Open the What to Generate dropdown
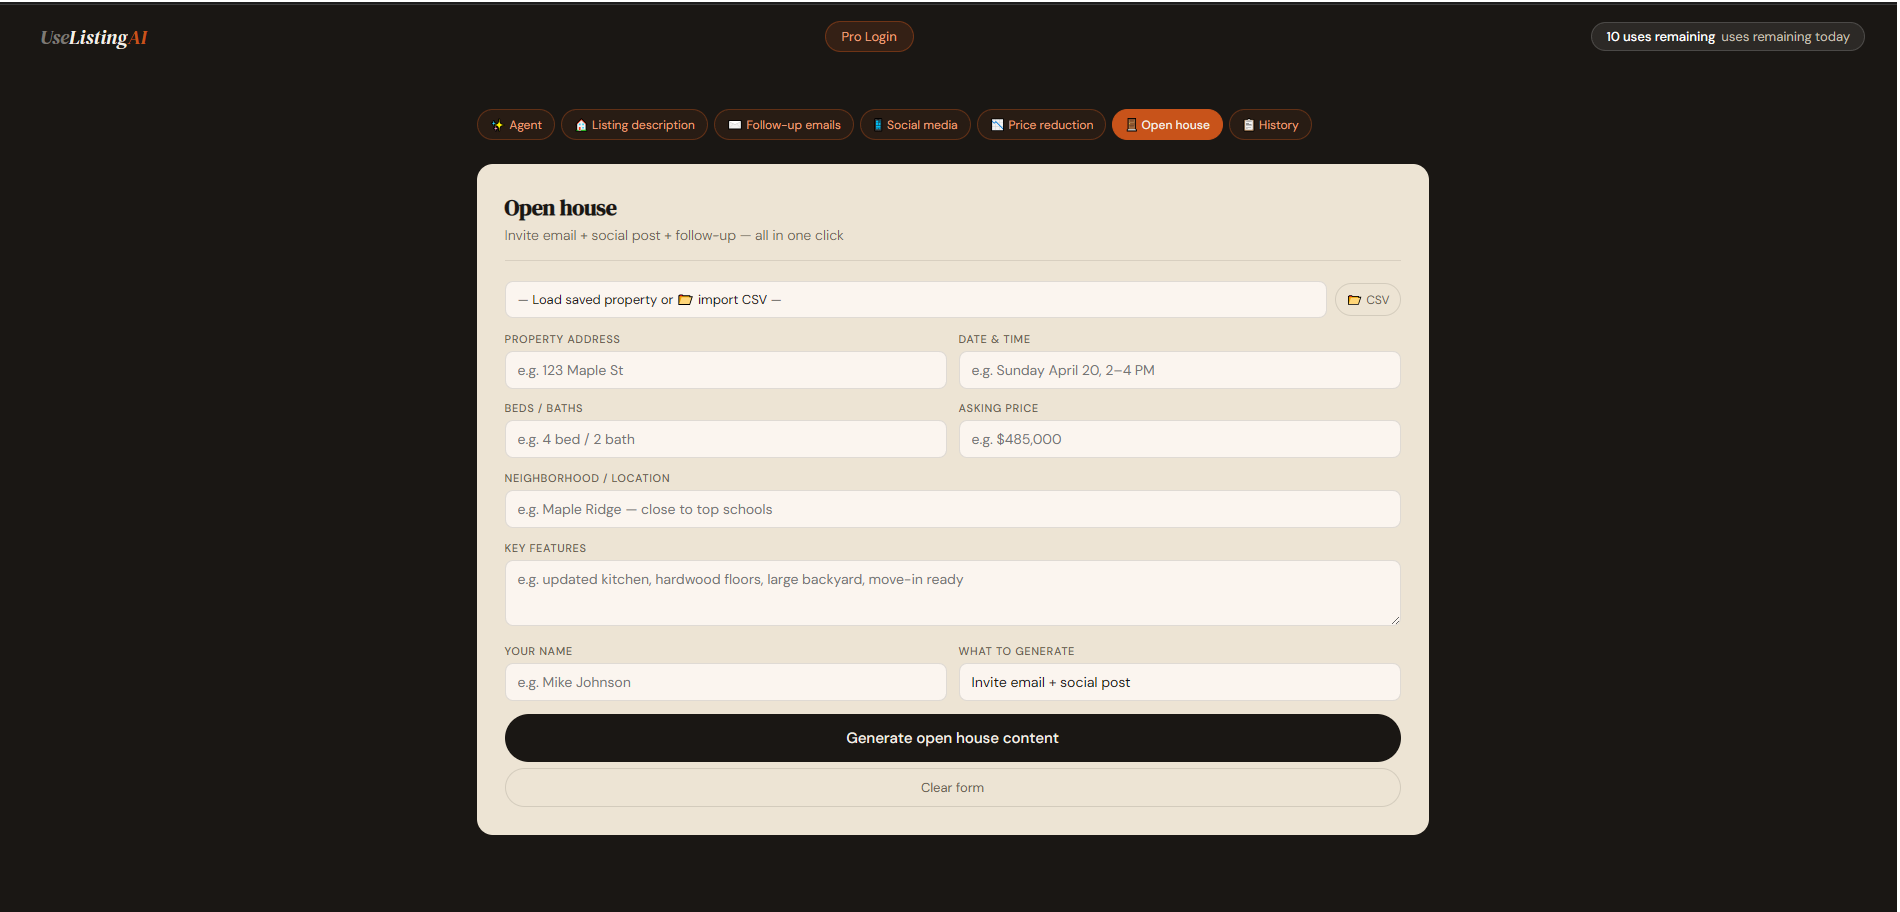Screen dimensions: 1900x912 pyautogui.click(x=1179, y=682)
